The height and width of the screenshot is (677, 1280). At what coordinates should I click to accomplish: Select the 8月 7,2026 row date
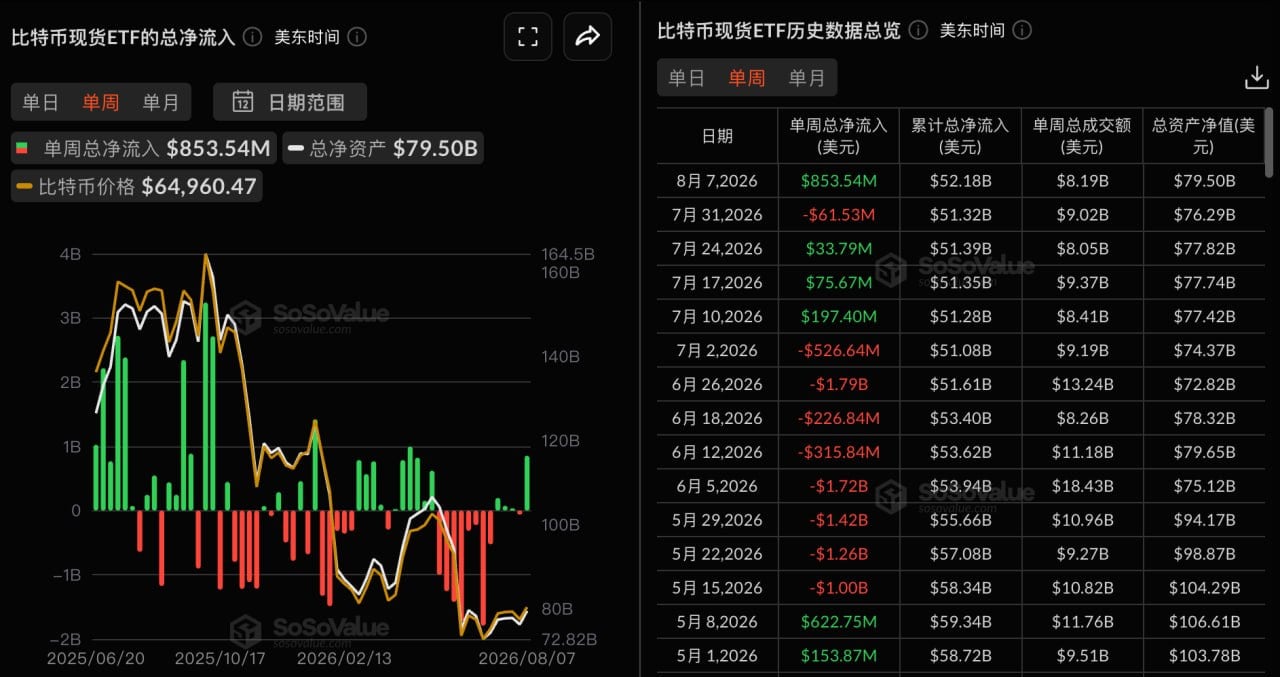[717, 181]
